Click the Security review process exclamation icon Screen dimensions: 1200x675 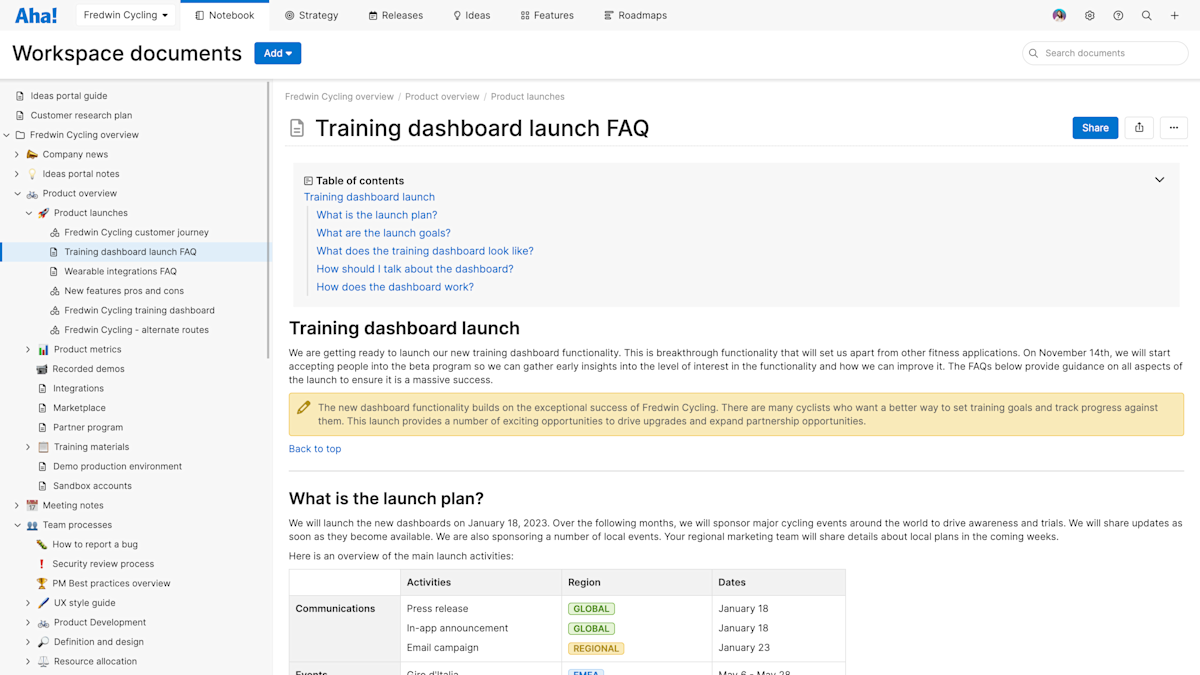(x=42, y=564)
